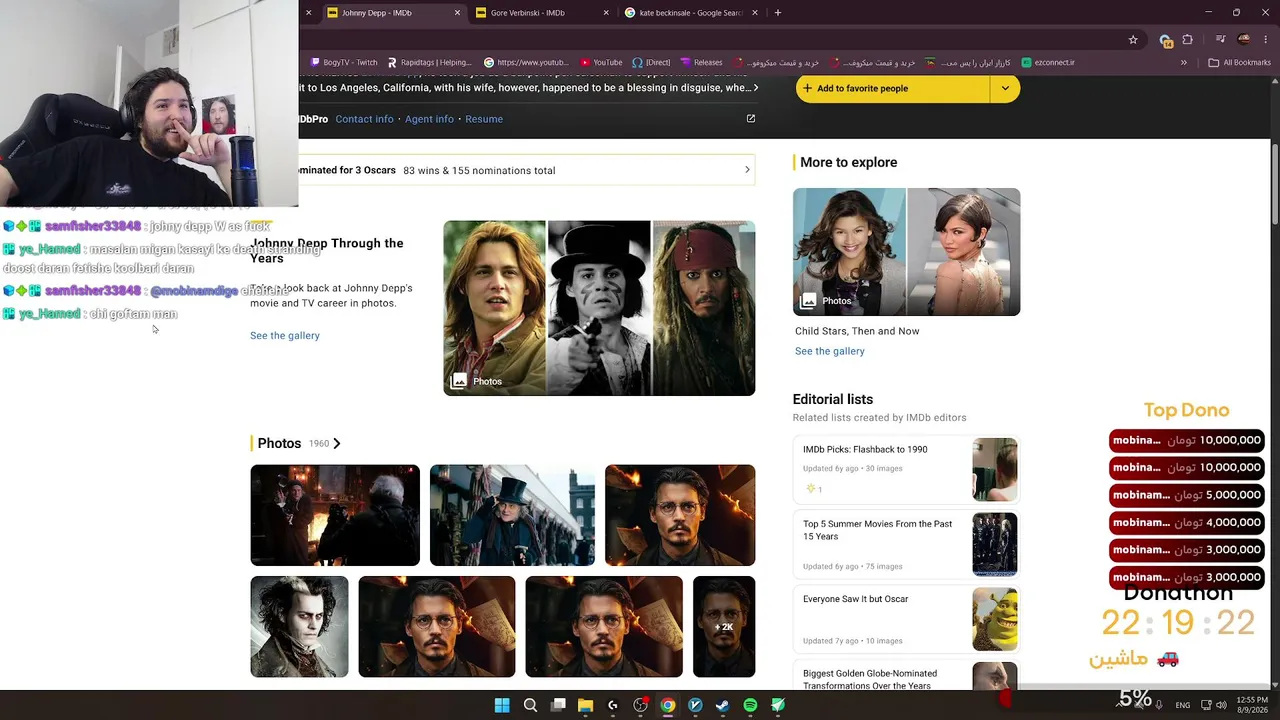
Task: View more photos via +2K thumbnail
Action: tap(724, 627)
